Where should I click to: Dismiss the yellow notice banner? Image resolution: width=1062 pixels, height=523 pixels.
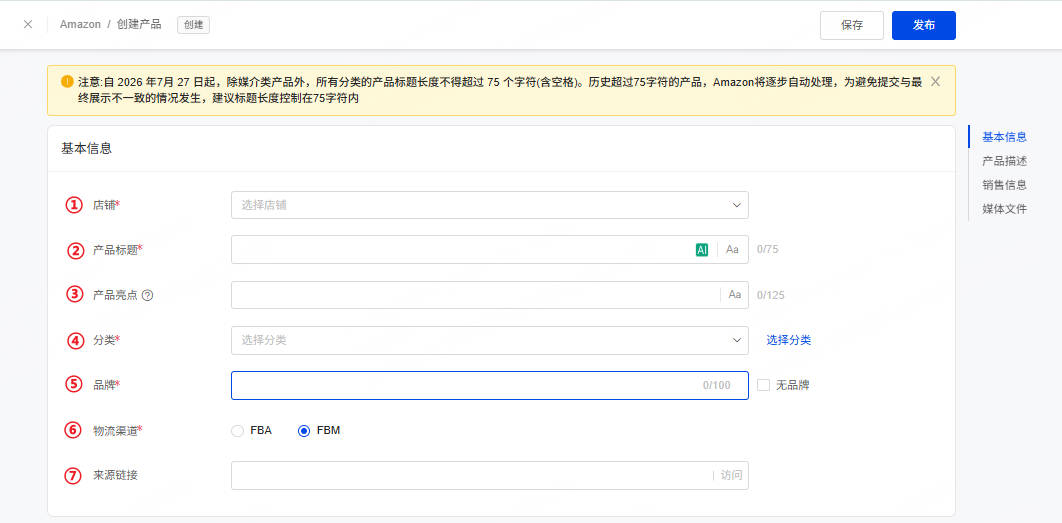point(935,81)
